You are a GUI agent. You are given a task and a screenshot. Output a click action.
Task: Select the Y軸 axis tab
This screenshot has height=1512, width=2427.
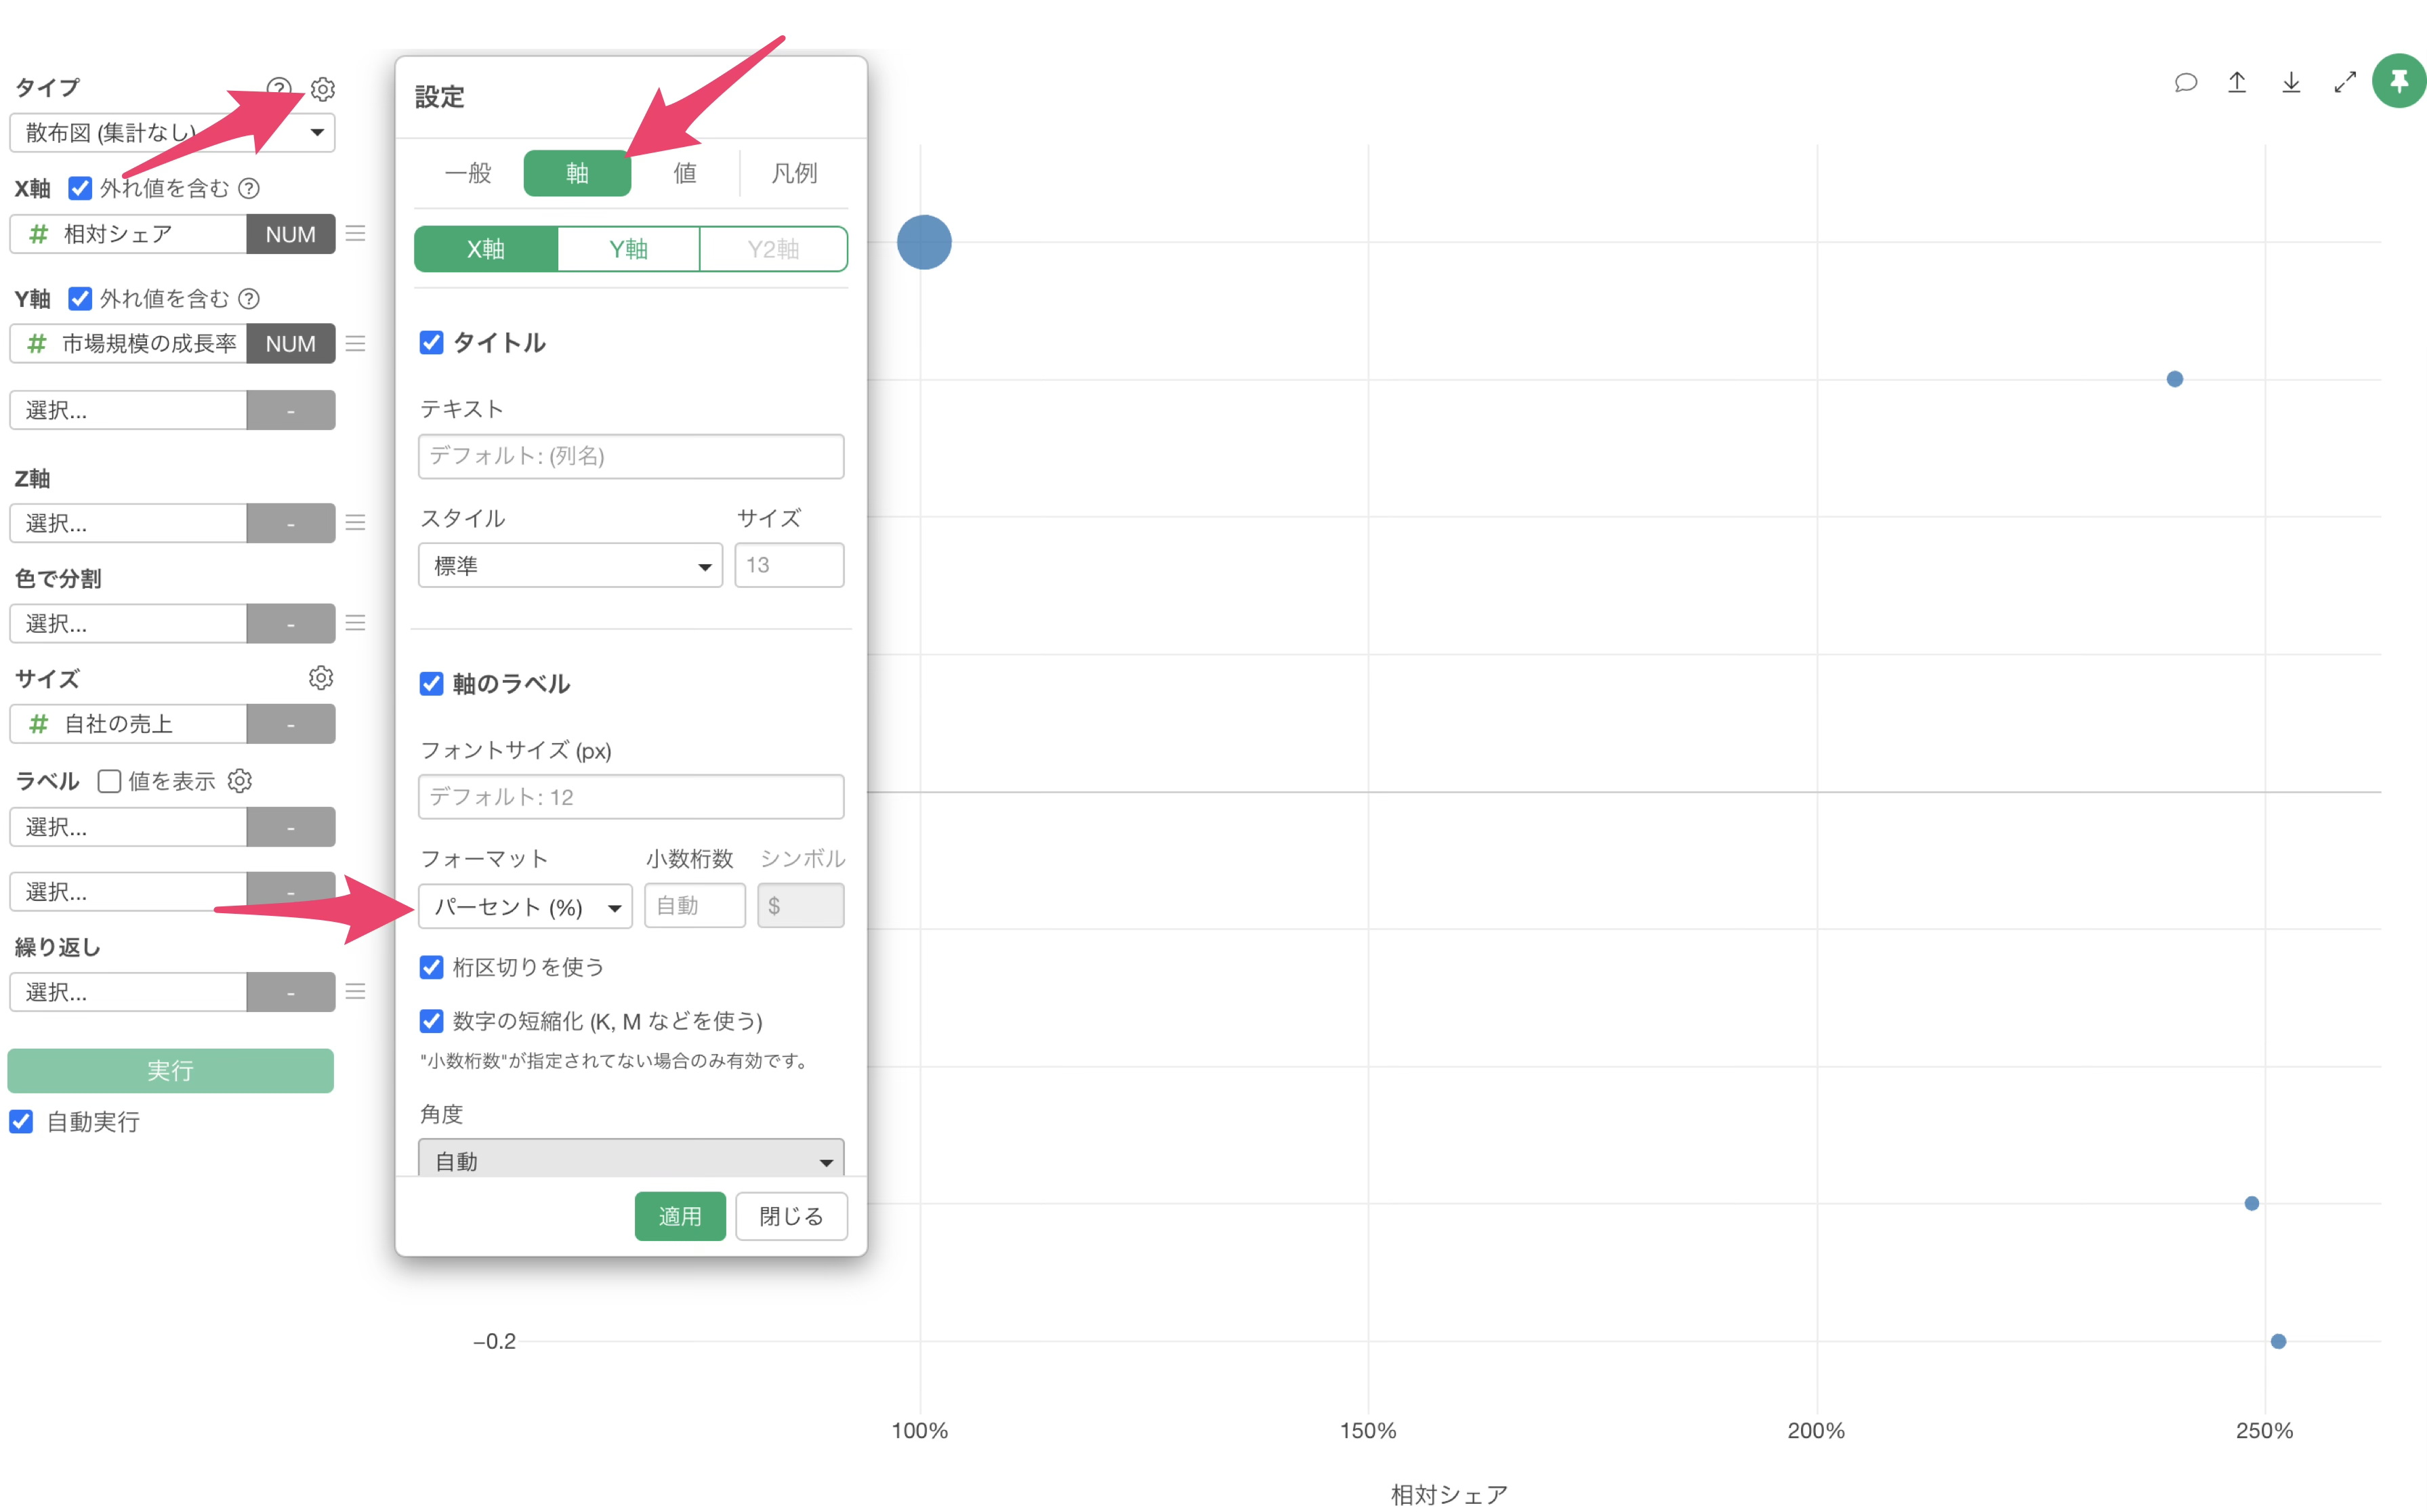628,249
